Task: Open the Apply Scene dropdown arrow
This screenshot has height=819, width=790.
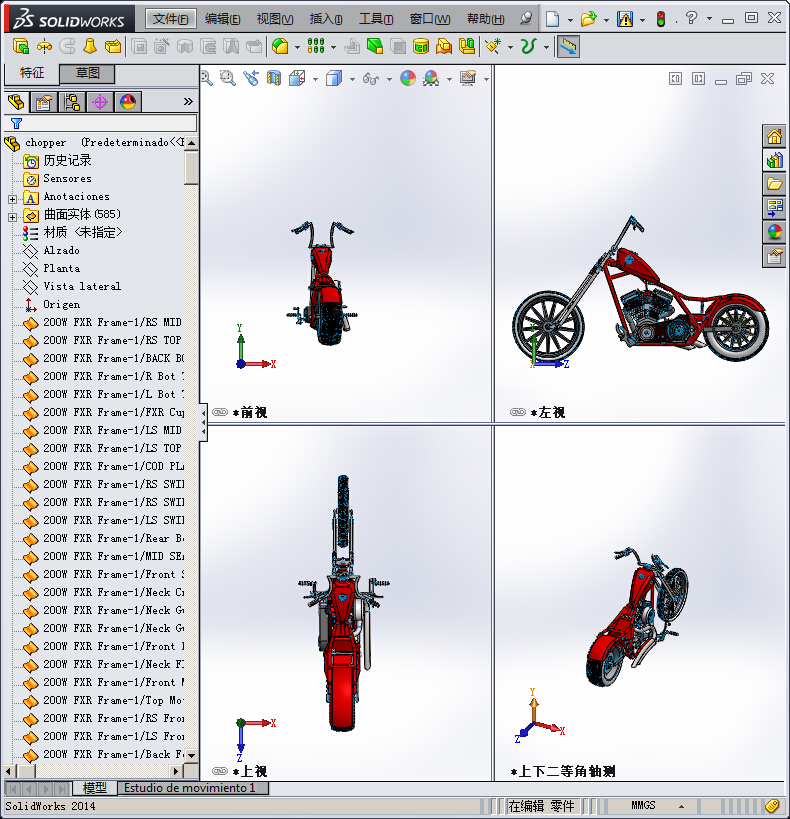Action: coord(449,79)
